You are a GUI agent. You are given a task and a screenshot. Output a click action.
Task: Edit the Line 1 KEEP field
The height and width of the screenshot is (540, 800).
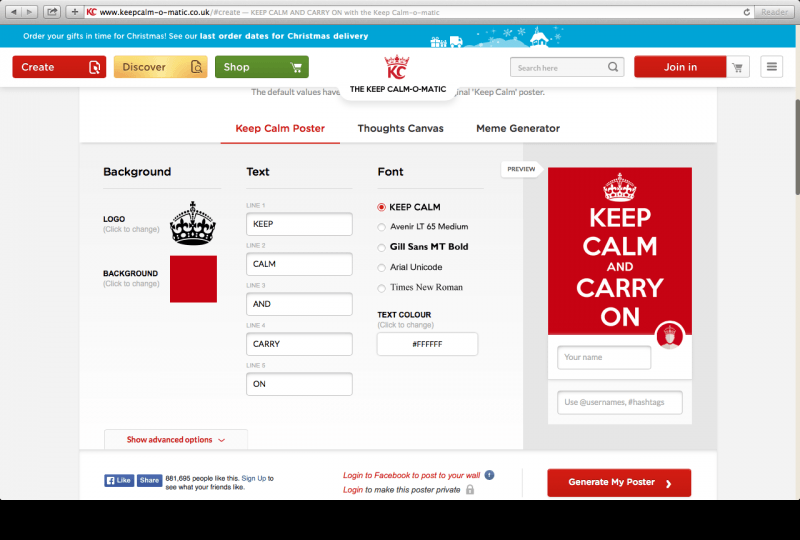299,224
